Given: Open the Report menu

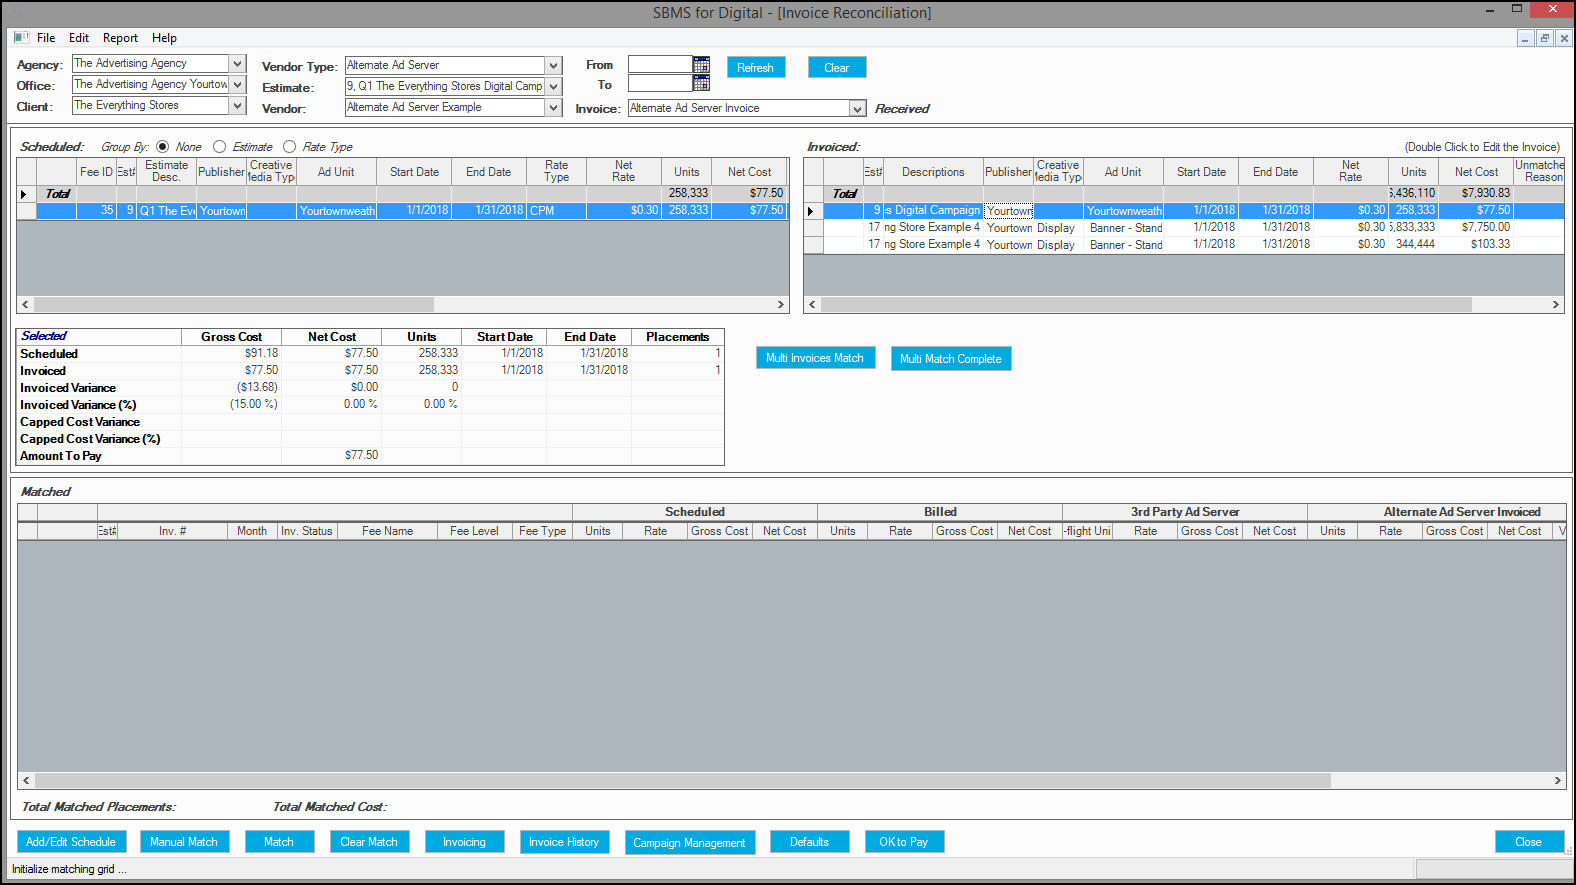Looking at the screenshot, I should click(x=120, y=38).
